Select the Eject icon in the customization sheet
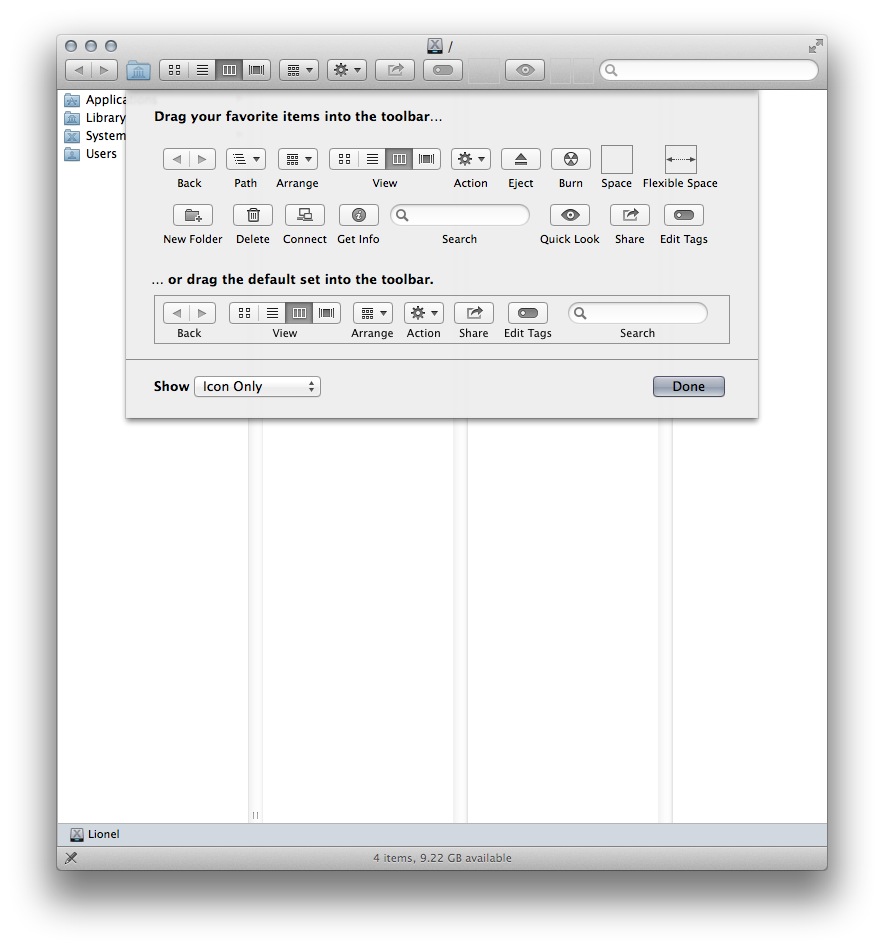 point(520,159)
